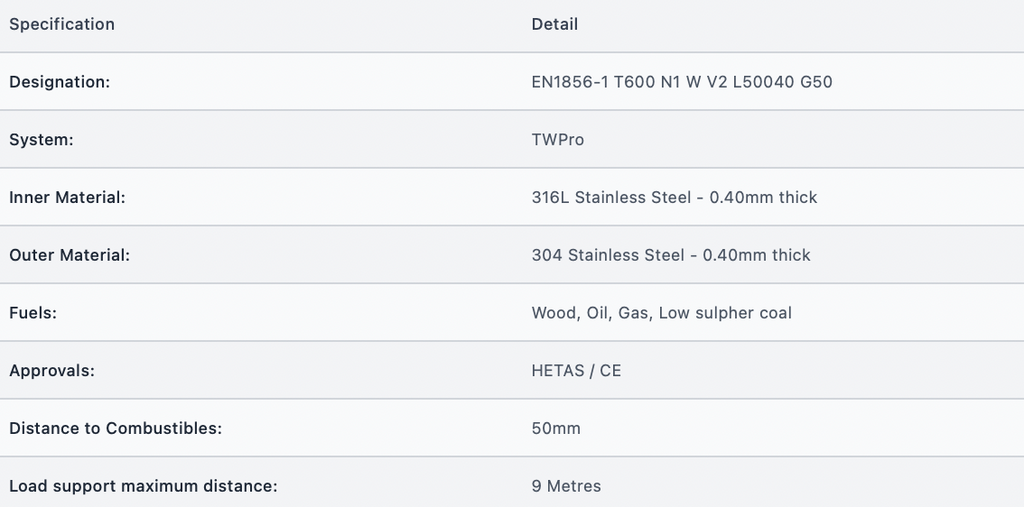Click Low sulpher coal text
Screen dimensions: 1024x507
point(725,313)
